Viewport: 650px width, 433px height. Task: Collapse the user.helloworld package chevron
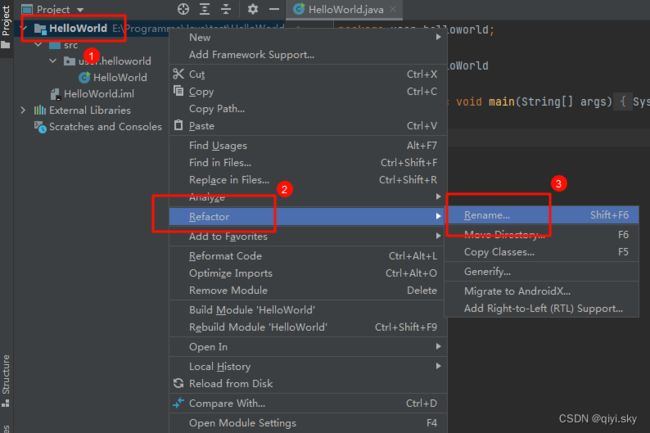coord(53,61)
